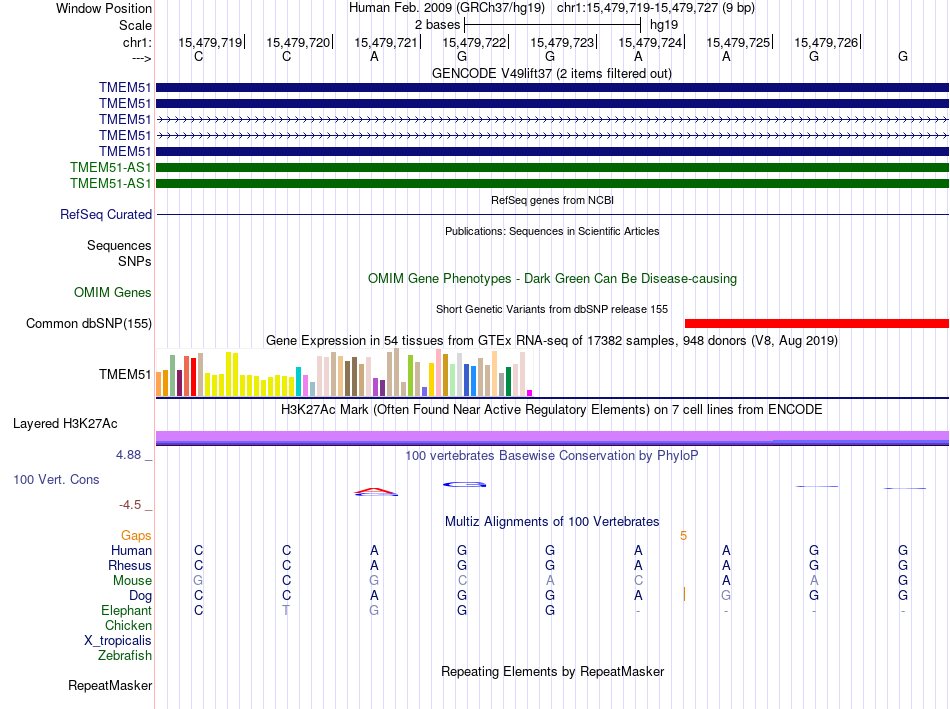Open Repeating Elements by RepeatMasker title
This screenshot has height=709, width=950.
(x=553, y=672)
